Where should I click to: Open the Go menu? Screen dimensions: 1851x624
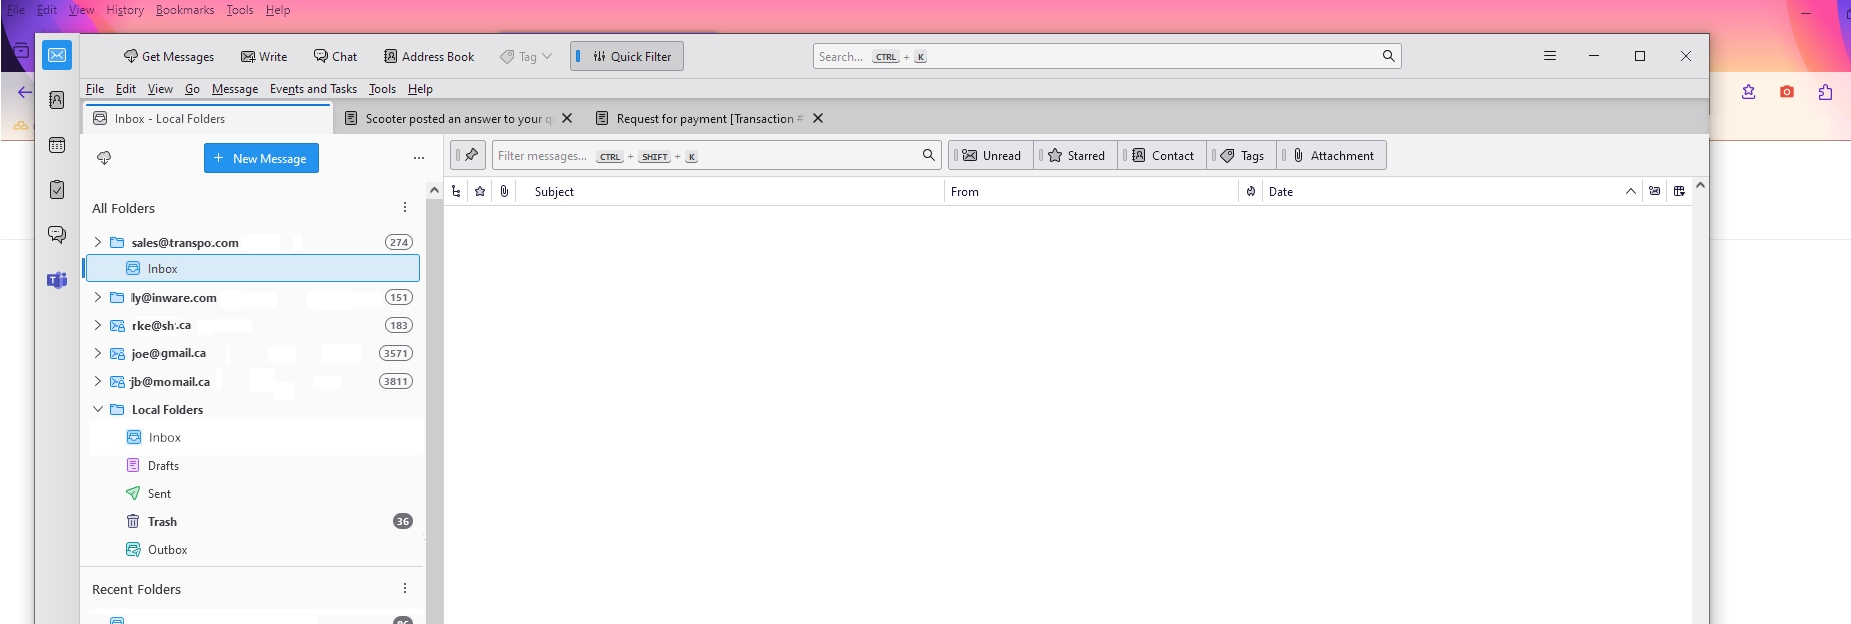coord(192,89)
